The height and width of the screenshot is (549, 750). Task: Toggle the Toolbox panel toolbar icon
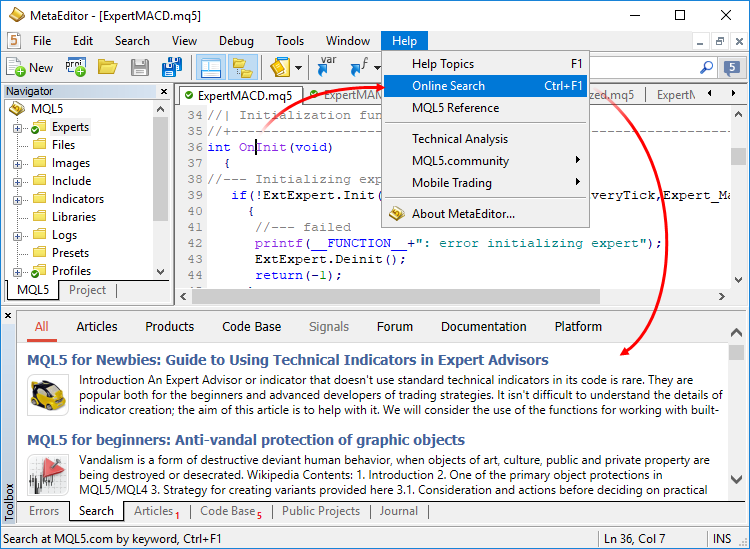(x=243, y=67)
